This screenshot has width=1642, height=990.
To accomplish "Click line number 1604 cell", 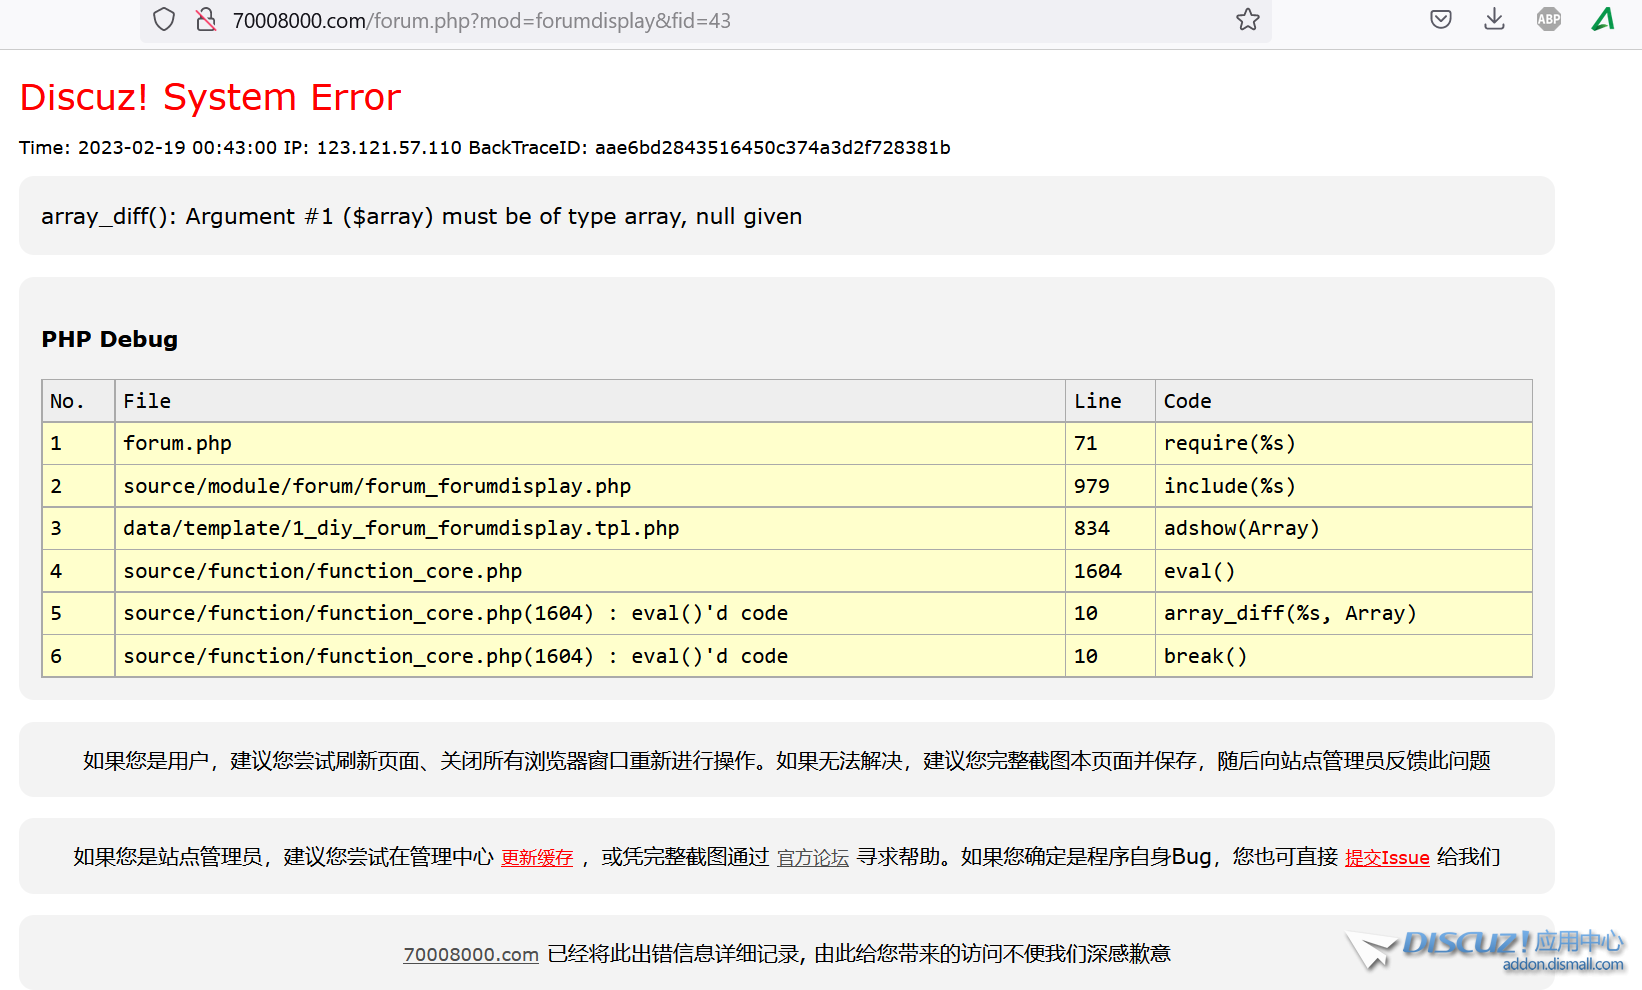I will [1097, 571].
